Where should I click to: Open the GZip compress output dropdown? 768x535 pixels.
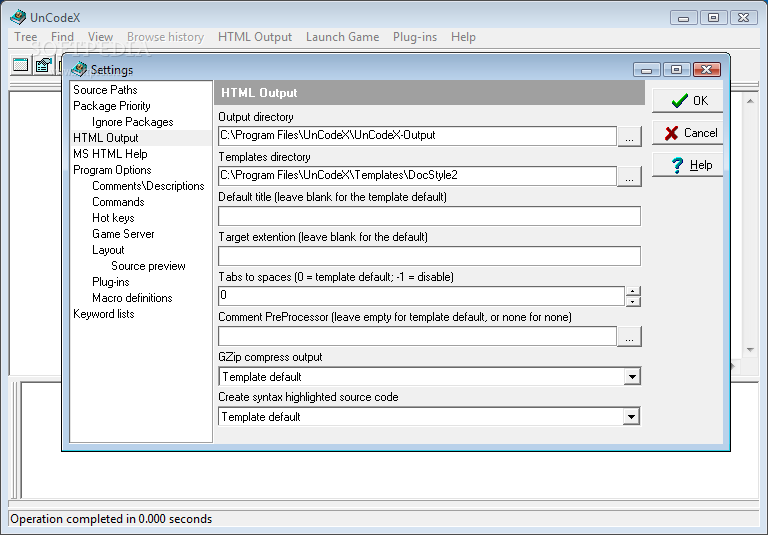[x=632, y=377]
